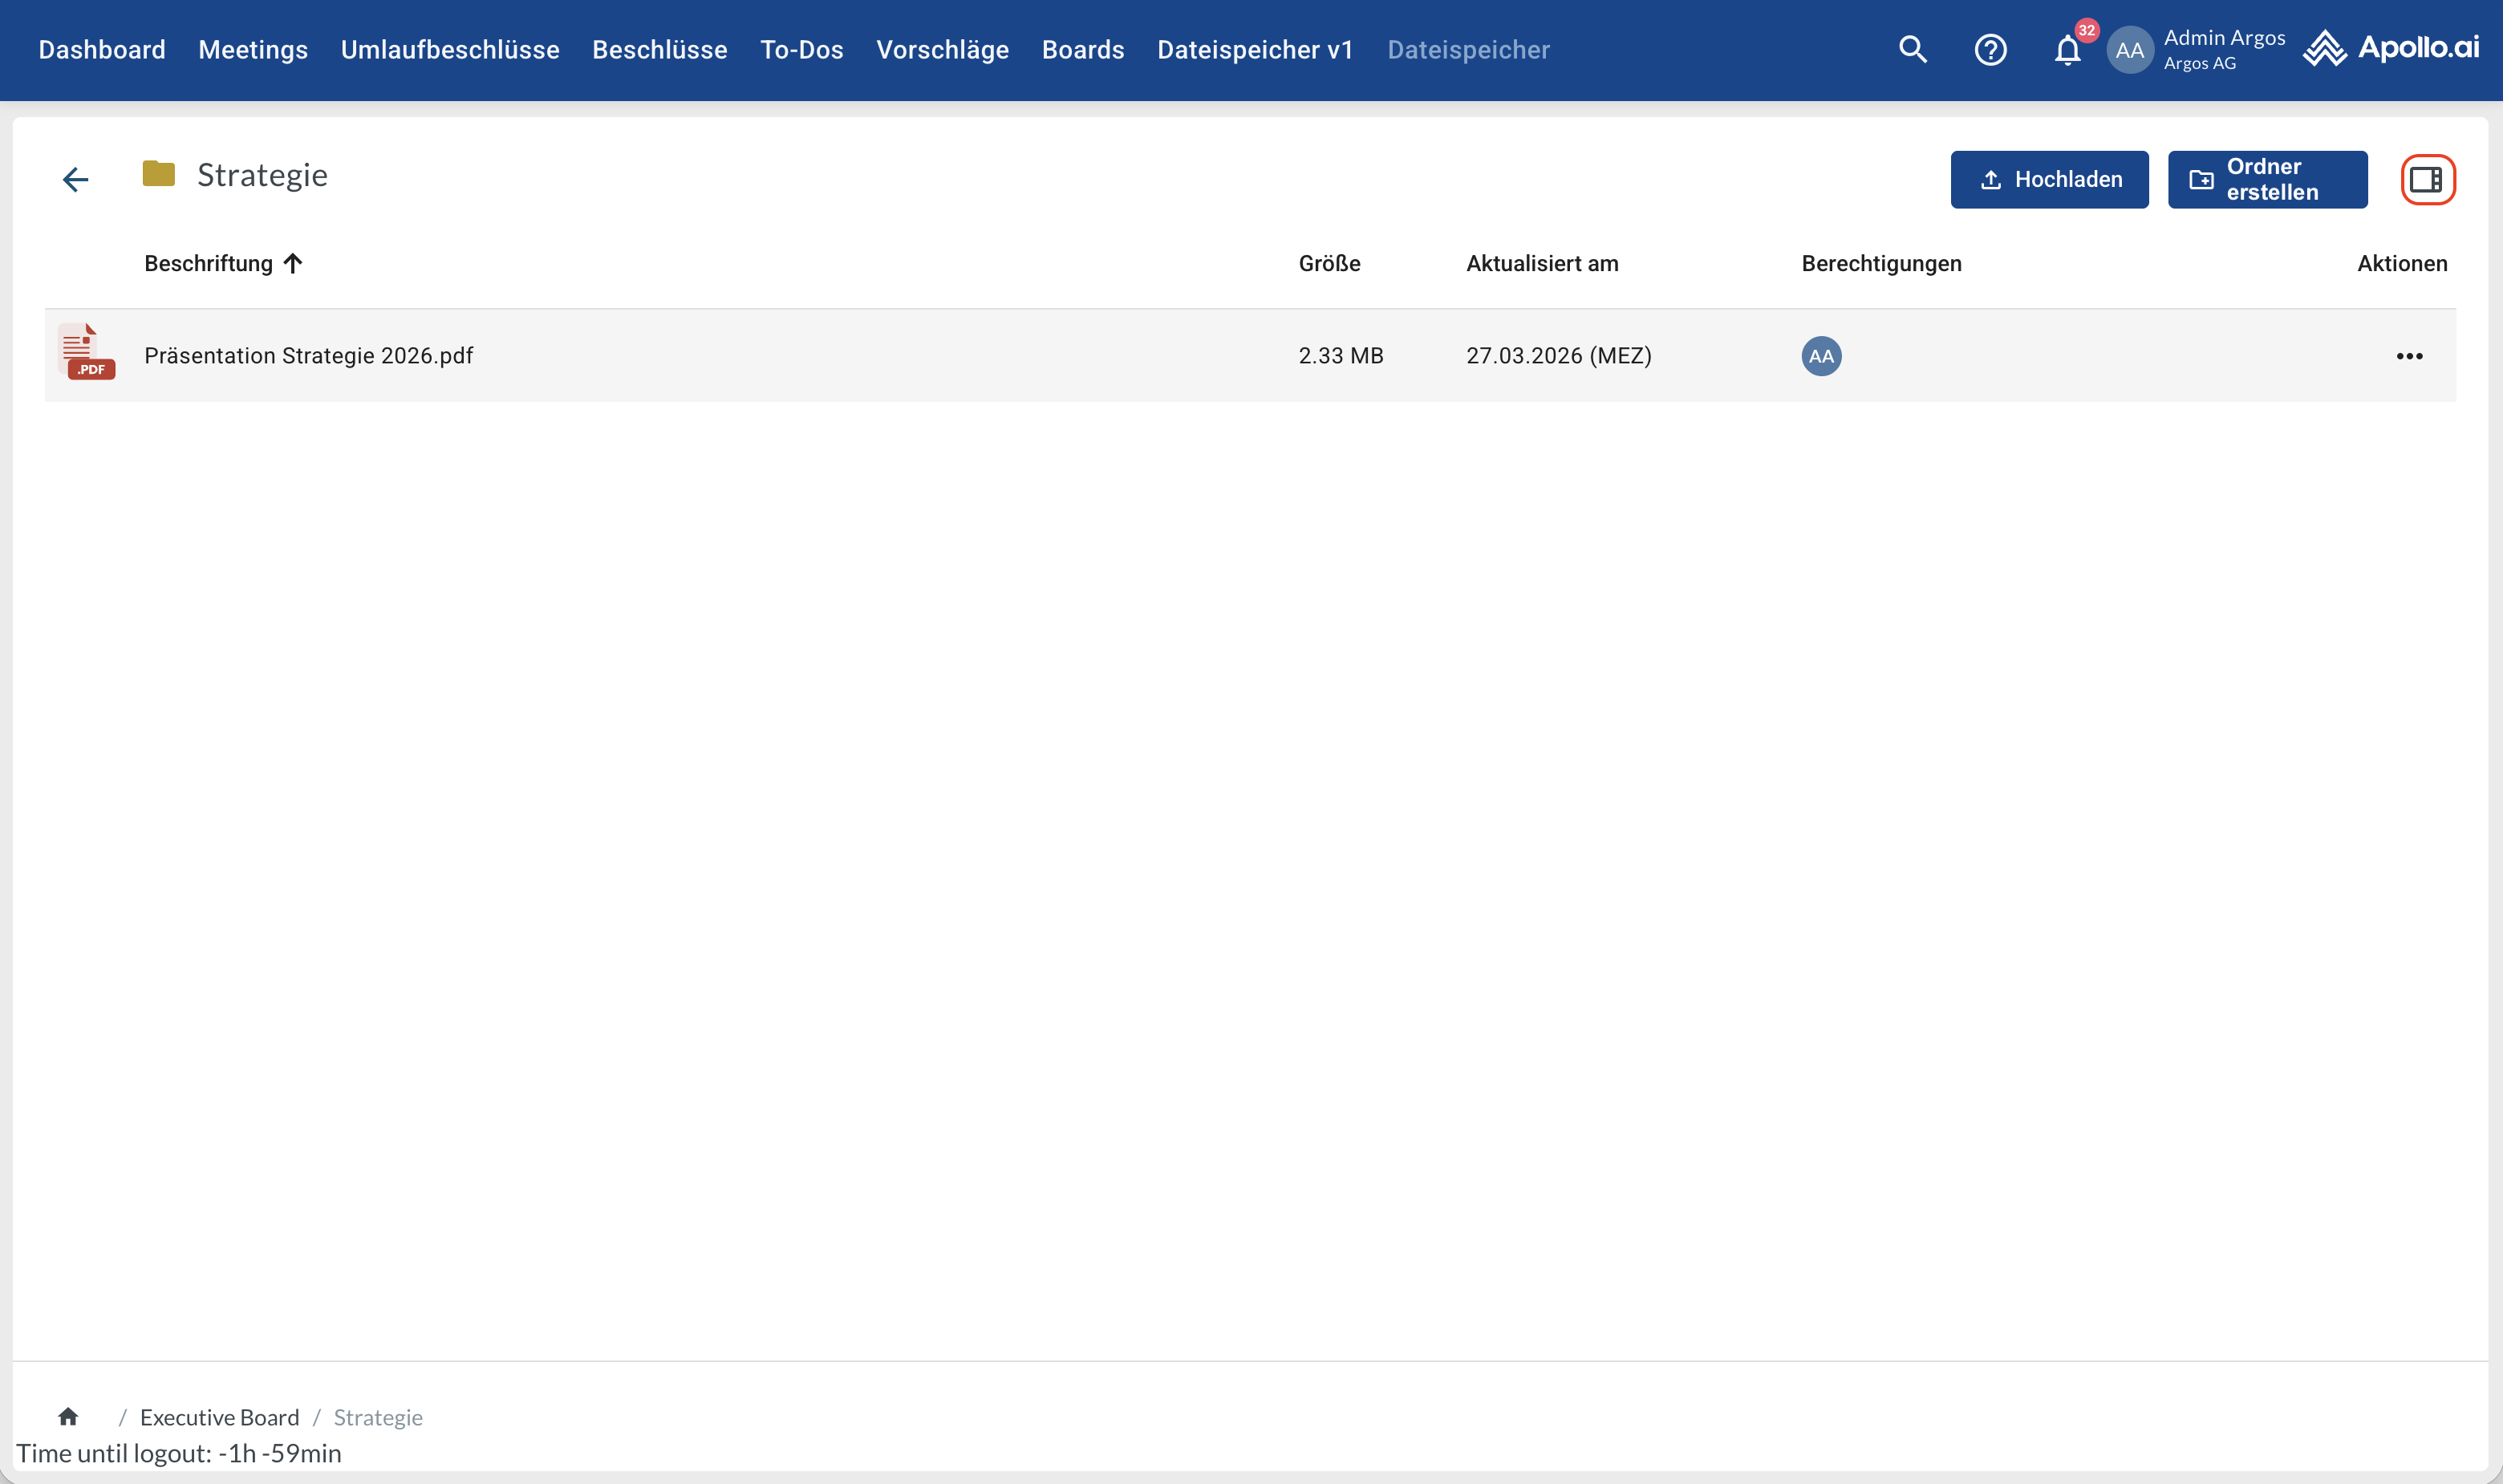2503x1484 pixels.
Task: Open notifications bell with 32 badge
Action: 2067,49
